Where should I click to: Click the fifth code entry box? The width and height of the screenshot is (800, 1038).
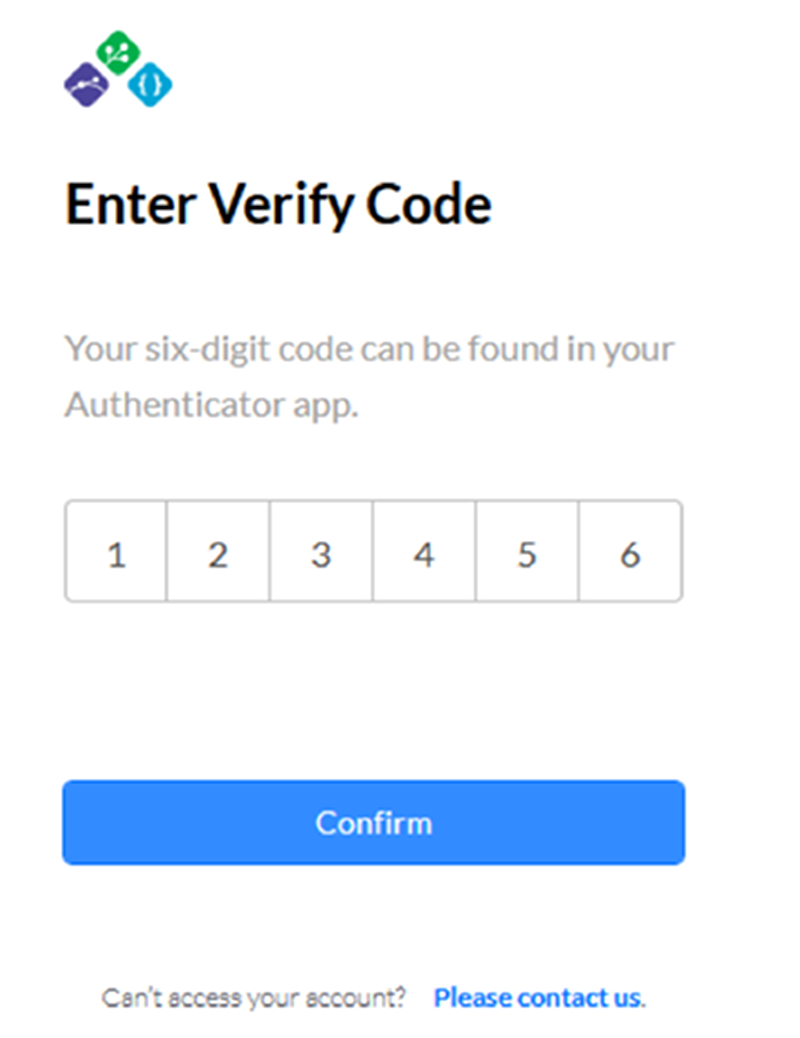click(x=527, y=551)
